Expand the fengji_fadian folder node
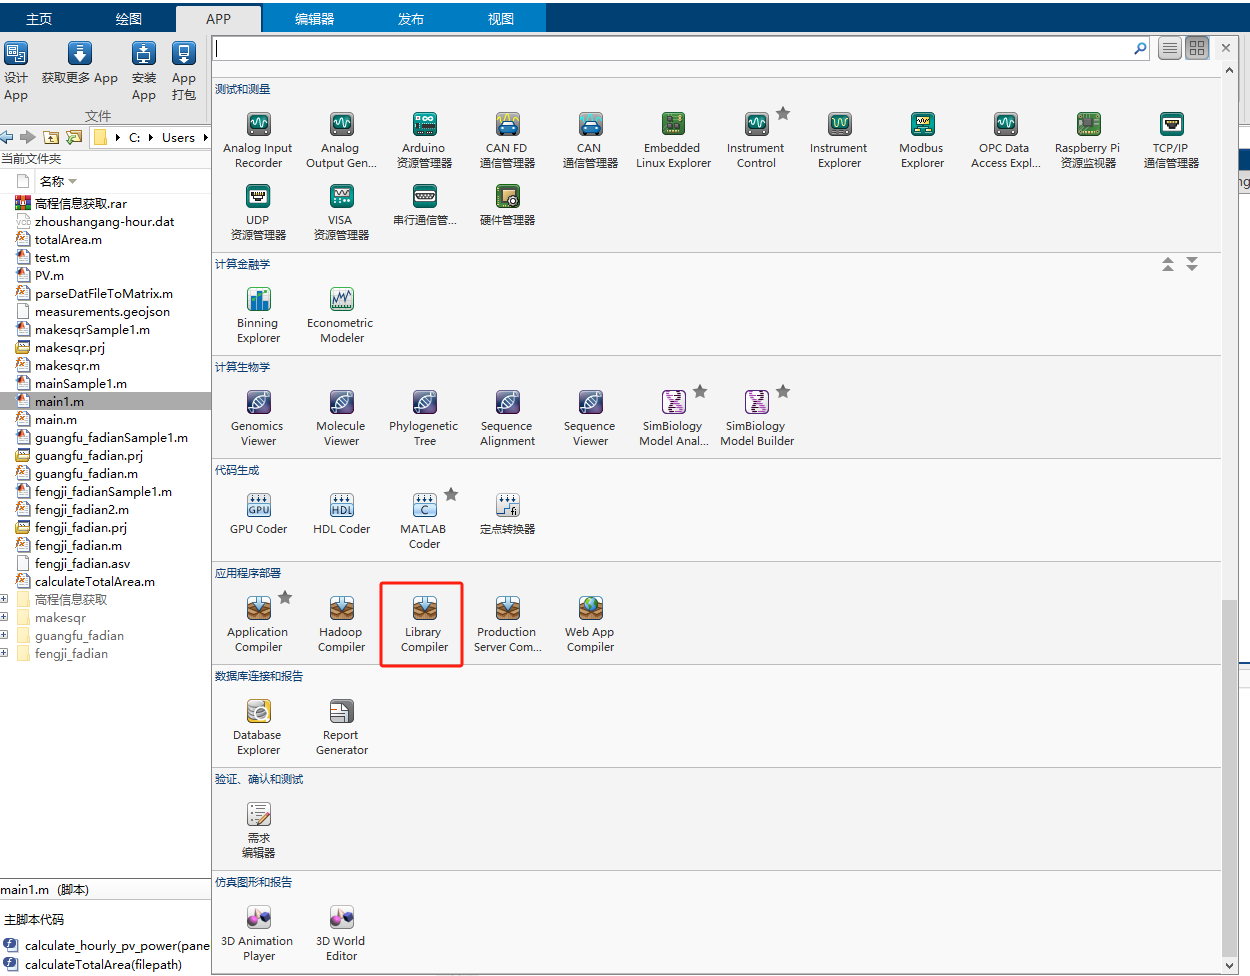 coord(4,654)
